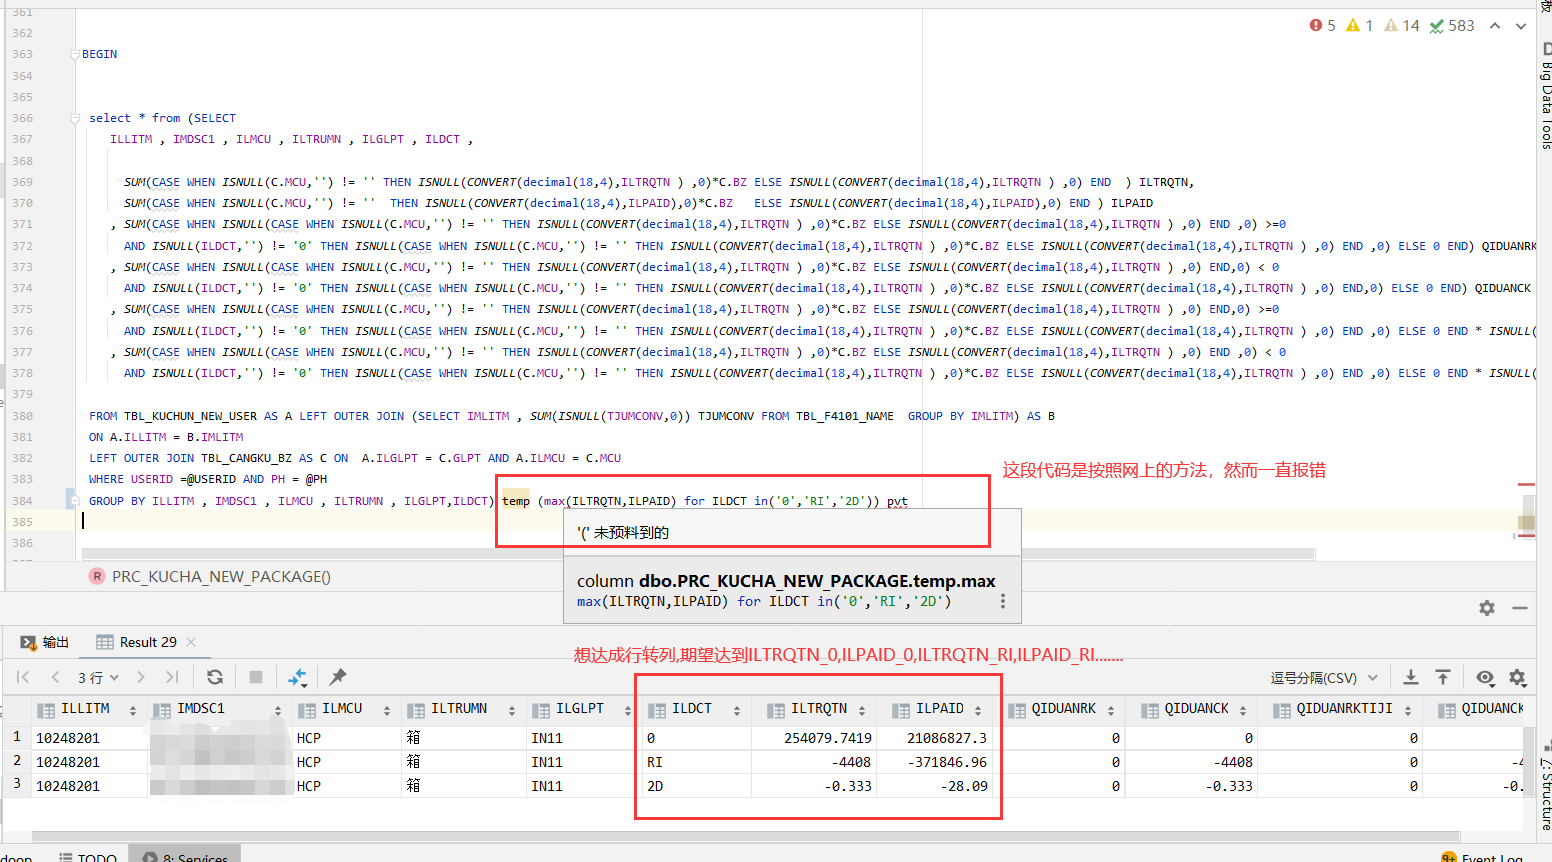Select row number 1 in result grid

16,737
